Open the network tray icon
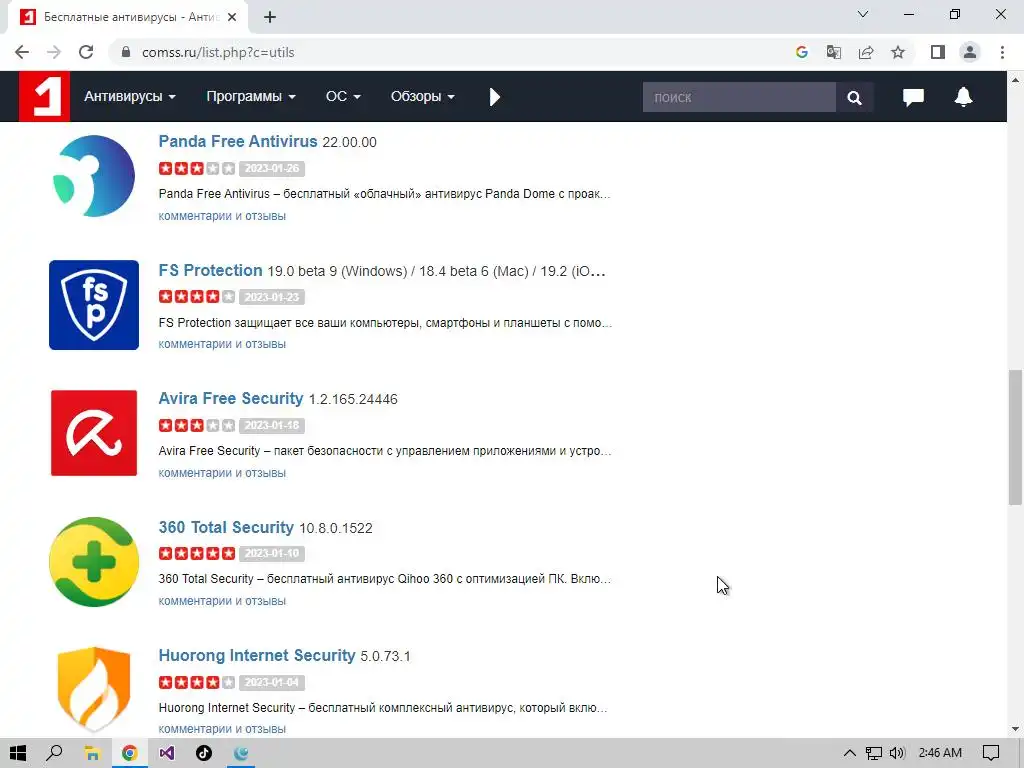This screenshot has height=768, width=1024. tap(873, 754)
